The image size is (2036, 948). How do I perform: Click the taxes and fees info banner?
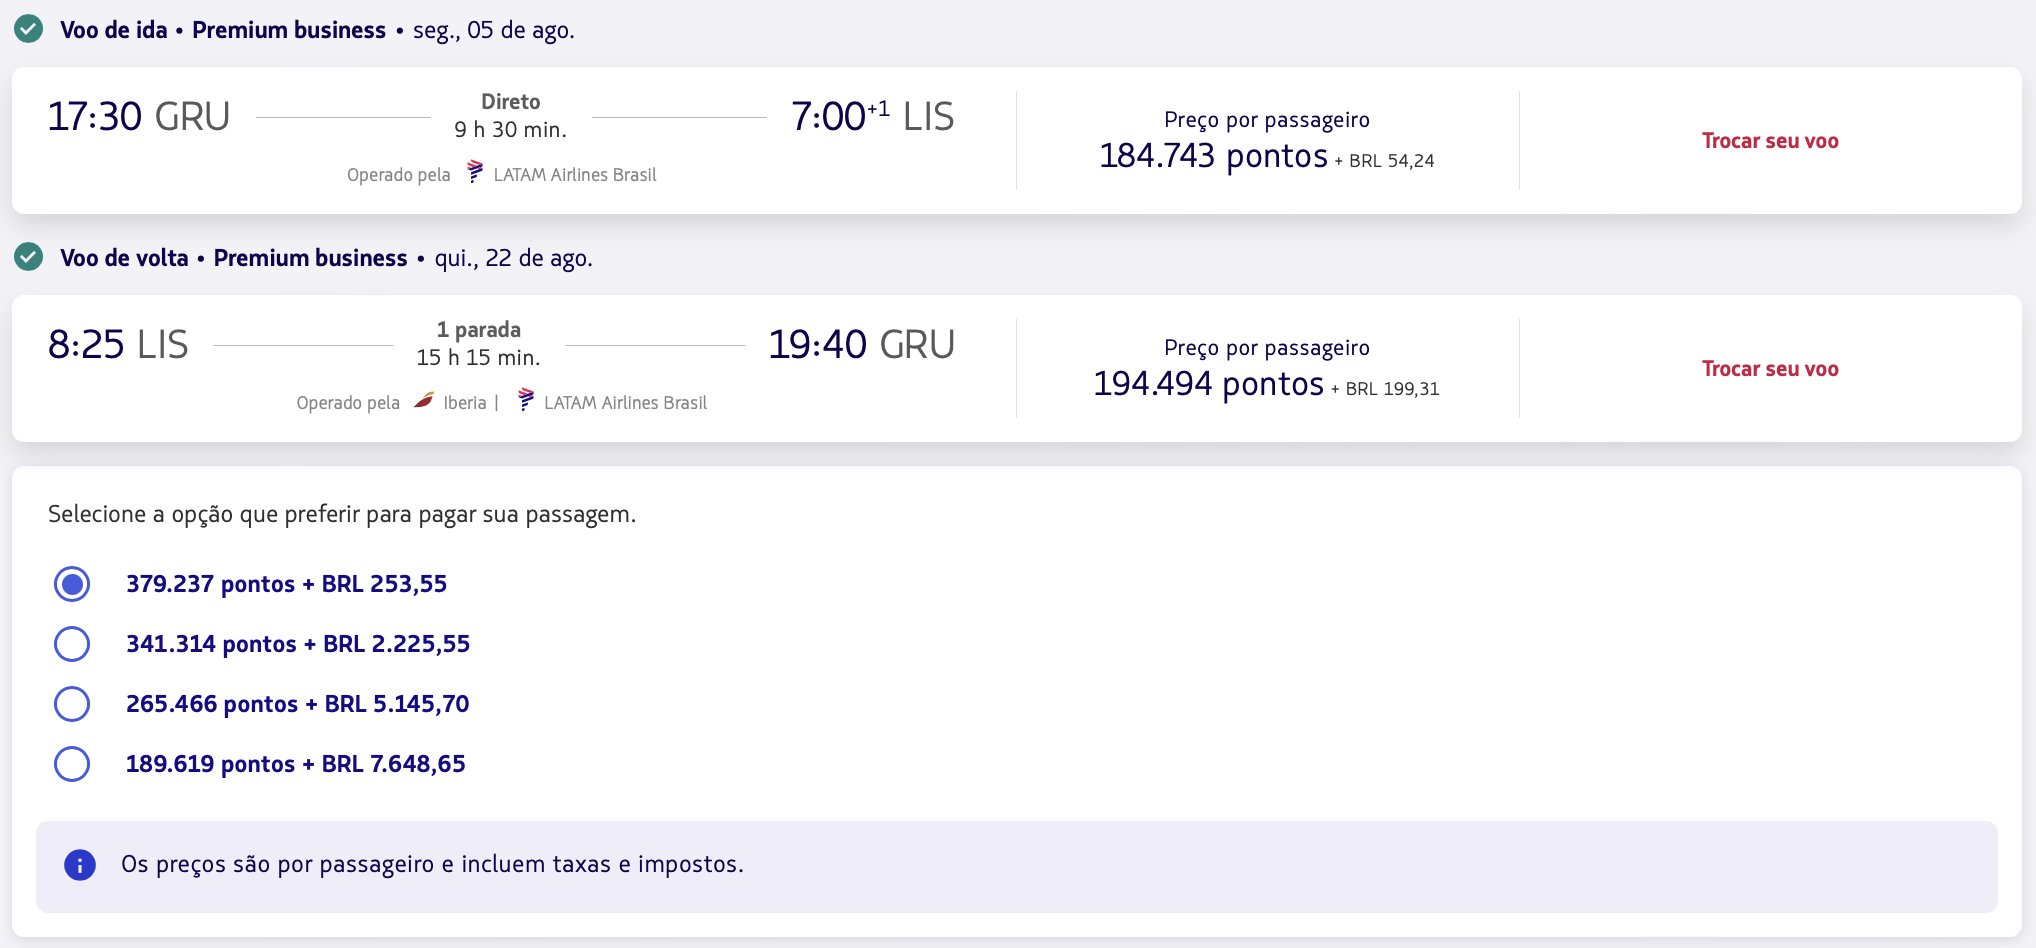pyautogui.click(x=1016, y=866)
